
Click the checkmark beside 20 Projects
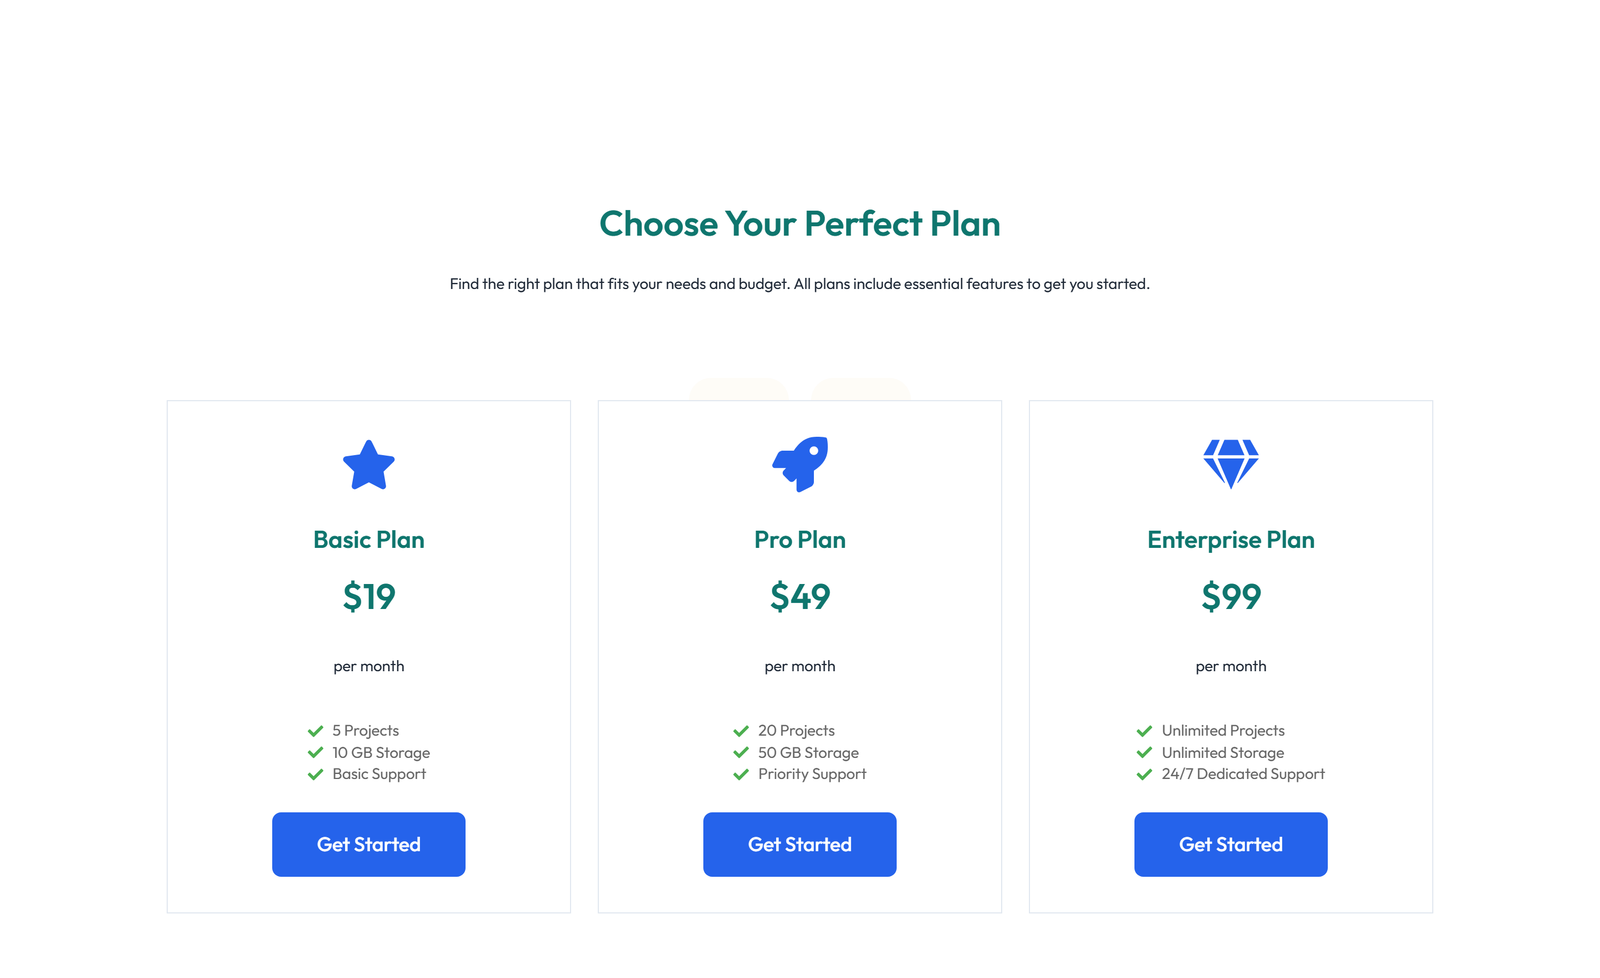tap(742, 730)
